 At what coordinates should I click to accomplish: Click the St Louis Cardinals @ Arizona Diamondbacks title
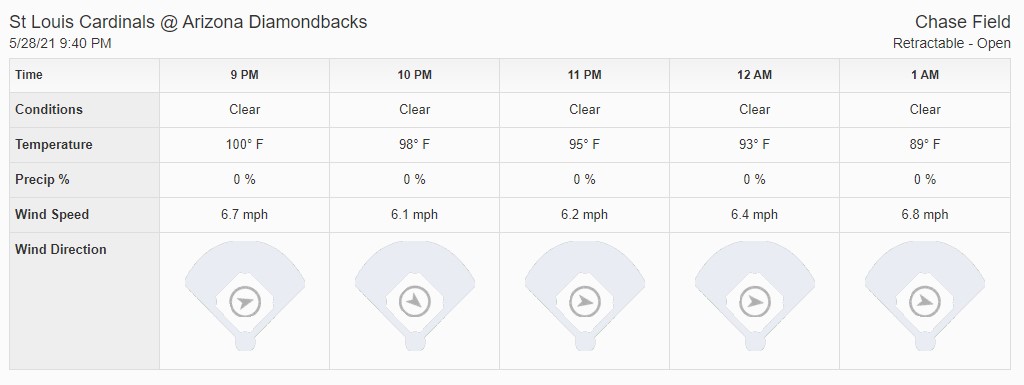pyautogui.click(x=188, y=22)
